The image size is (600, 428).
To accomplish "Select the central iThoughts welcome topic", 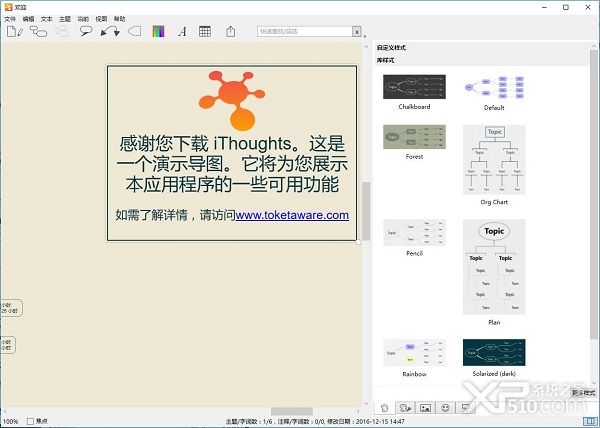I will [x=232, y=153].
